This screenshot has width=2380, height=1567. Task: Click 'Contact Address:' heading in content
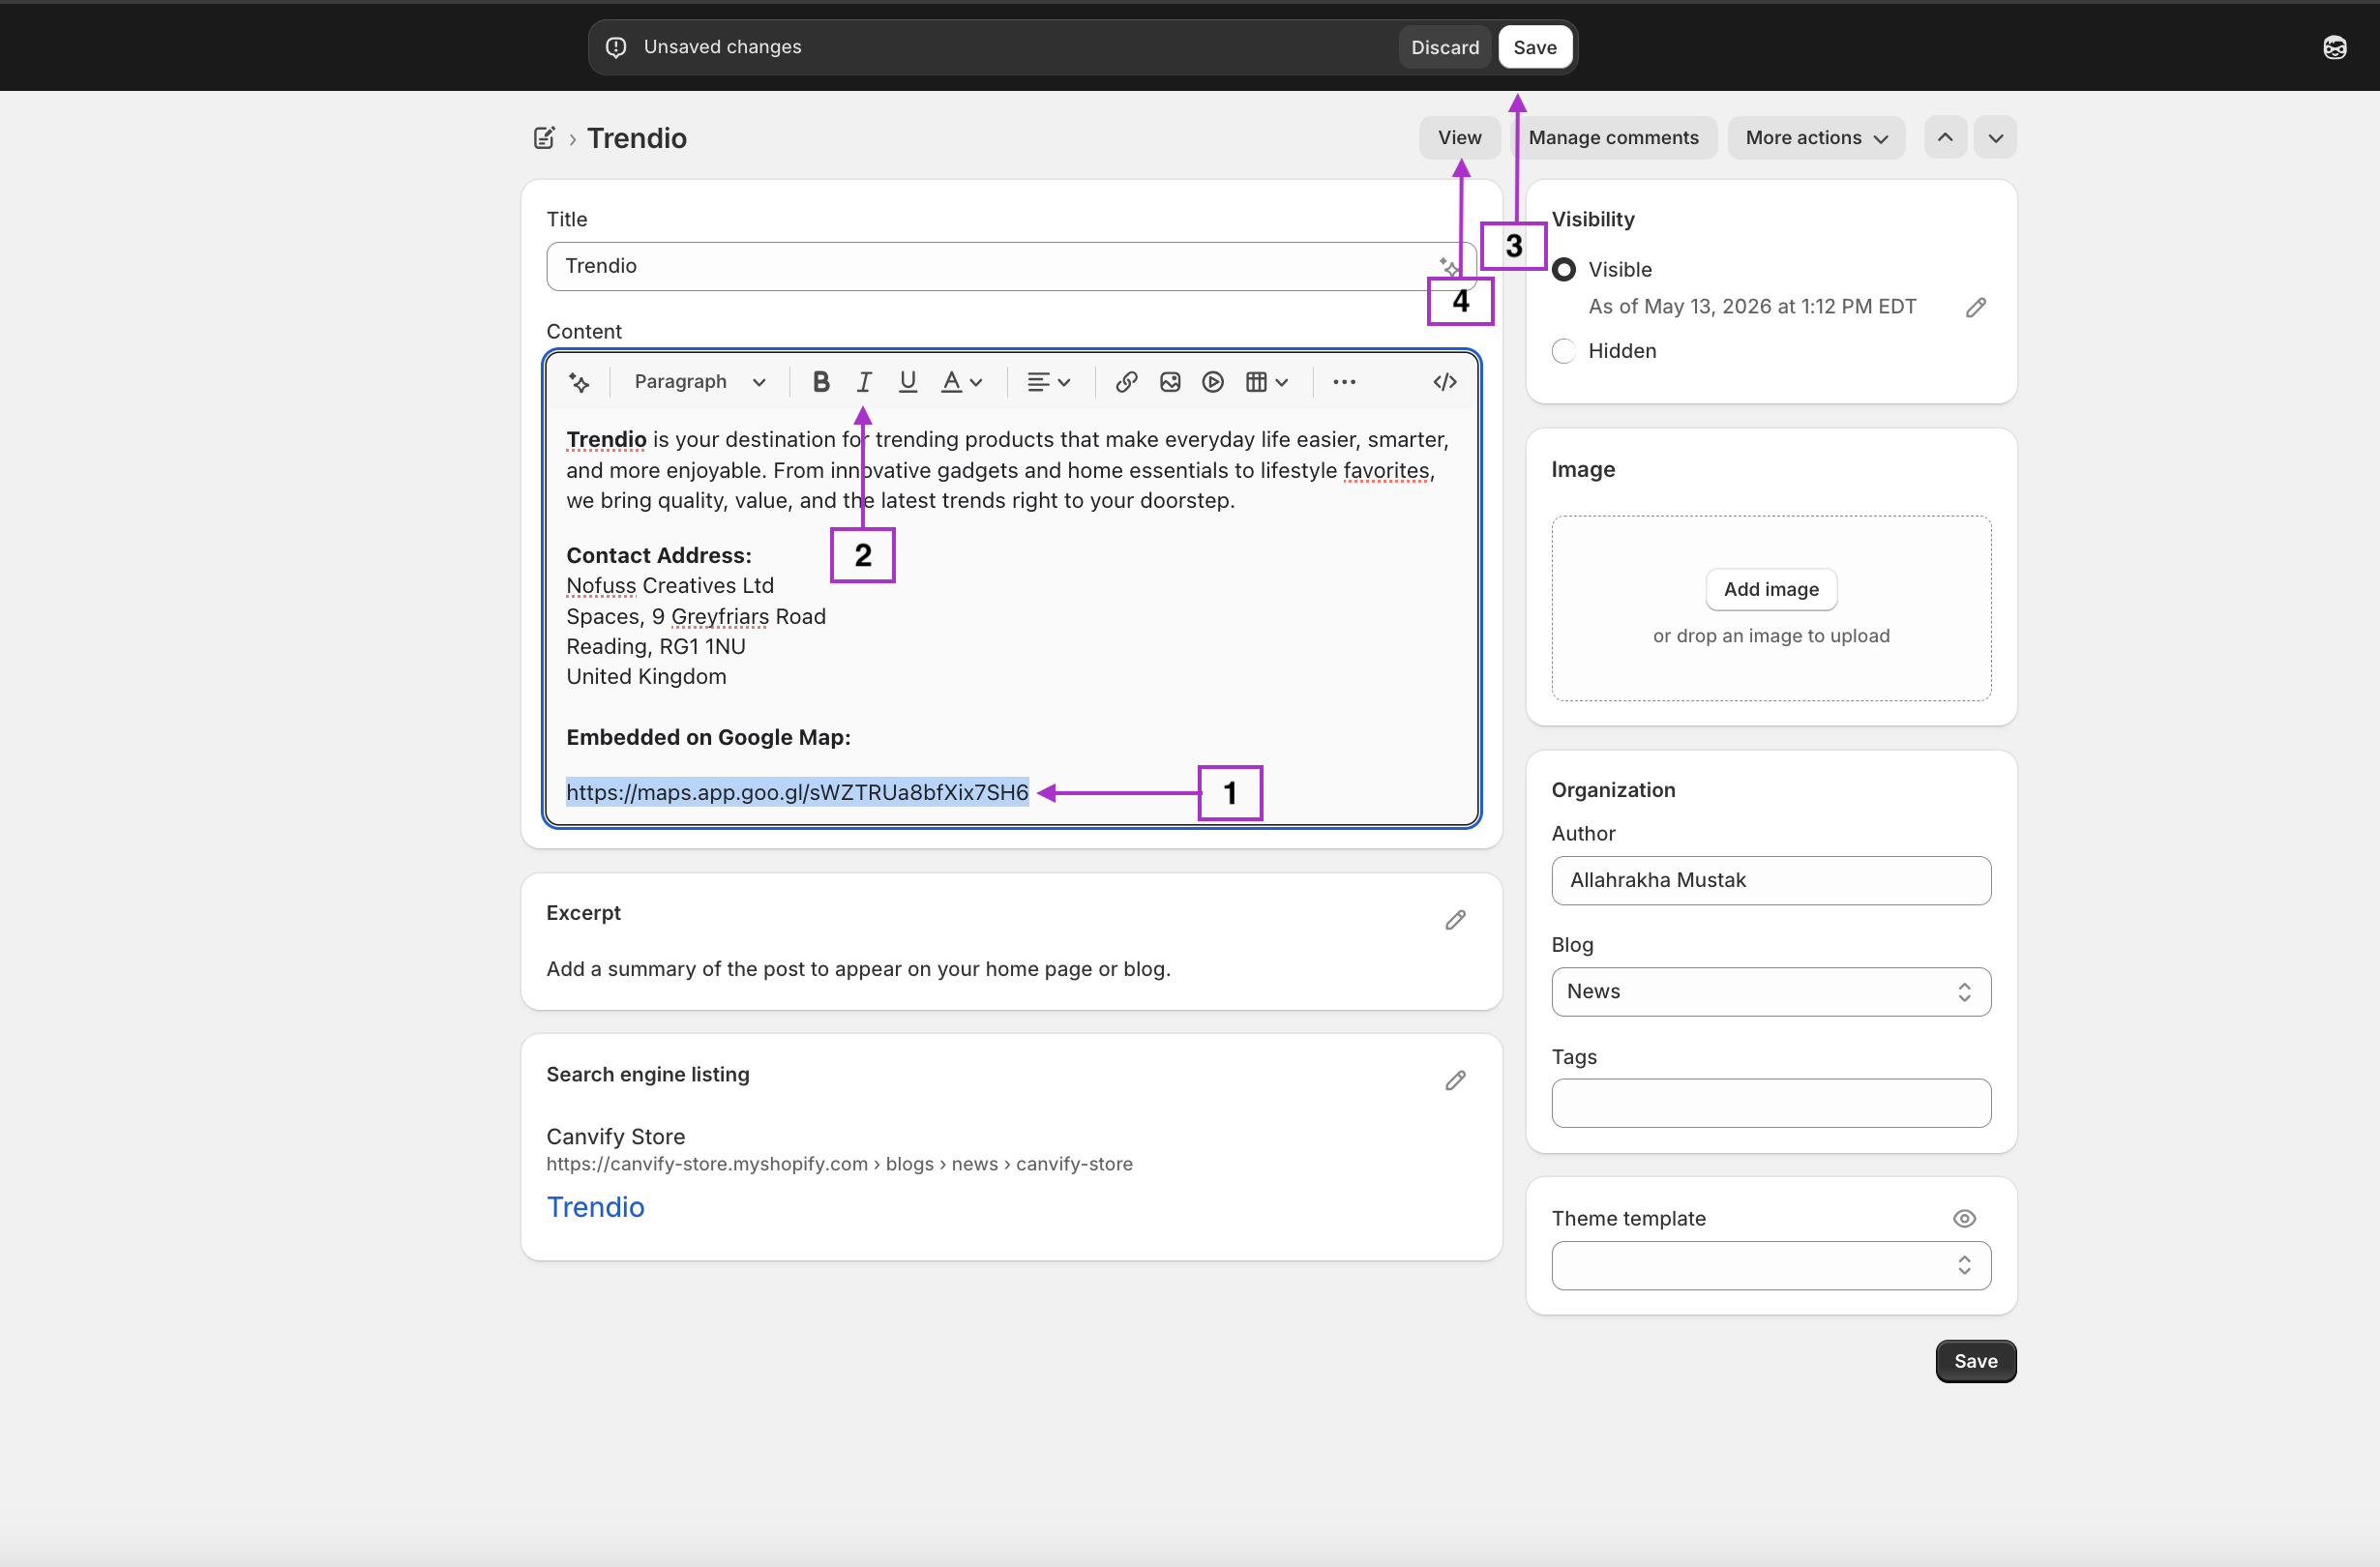tap(659, 556)
